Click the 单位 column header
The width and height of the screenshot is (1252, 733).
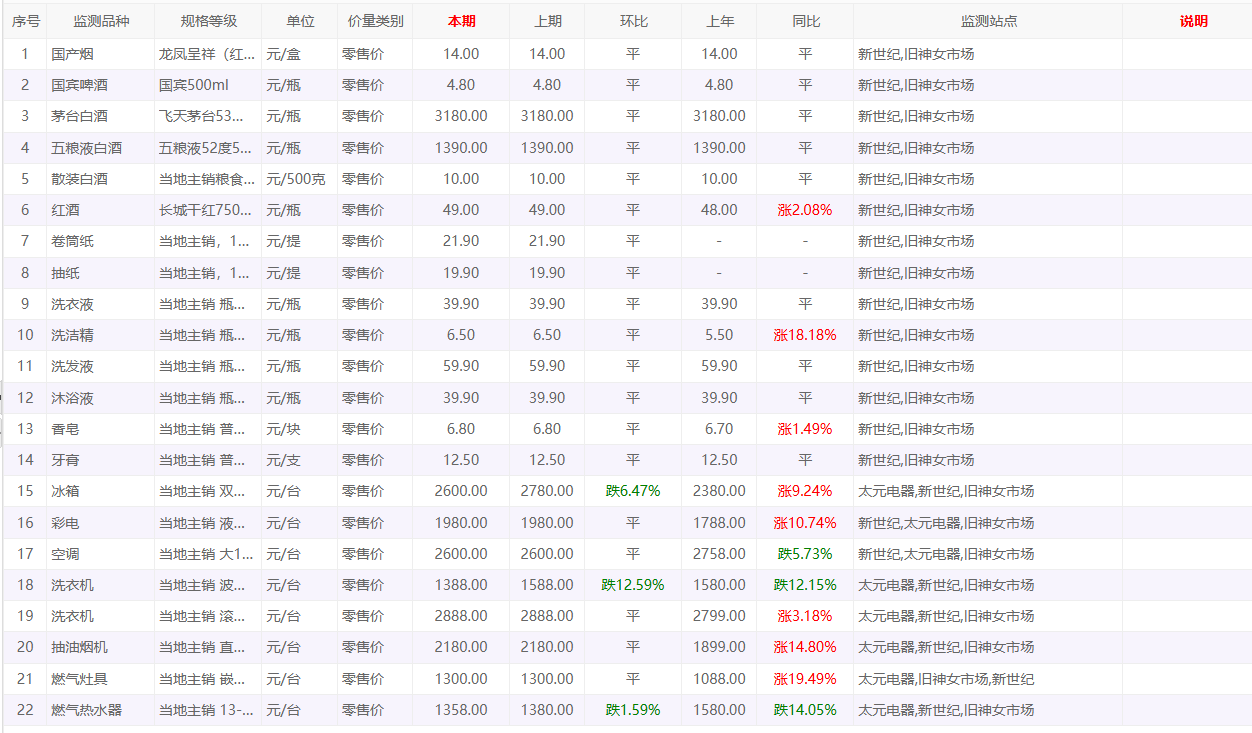[x=300, y=21]
